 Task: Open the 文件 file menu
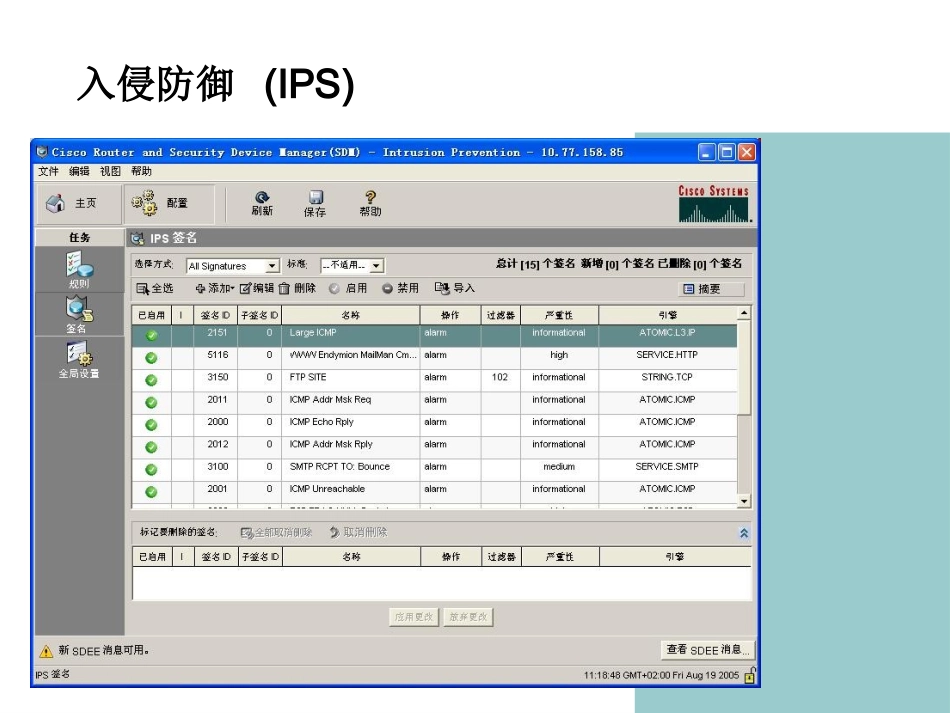click(x=48, y=171)
